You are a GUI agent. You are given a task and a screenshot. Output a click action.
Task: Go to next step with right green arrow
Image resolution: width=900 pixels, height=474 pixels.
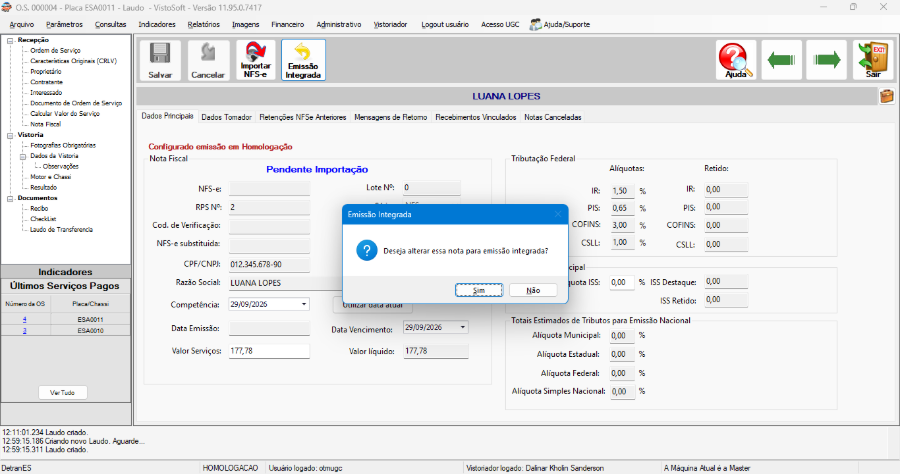(827, 60)
